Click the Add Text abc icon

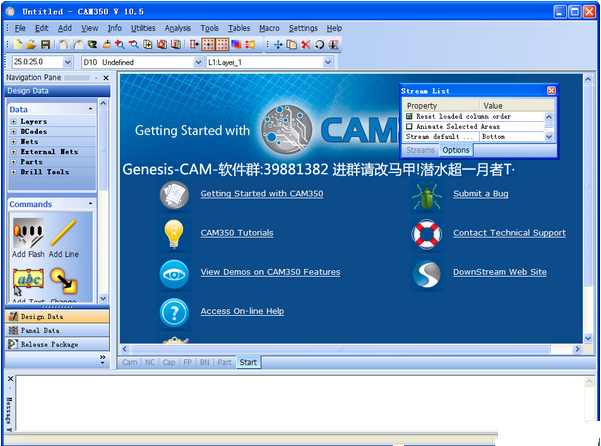28,281
